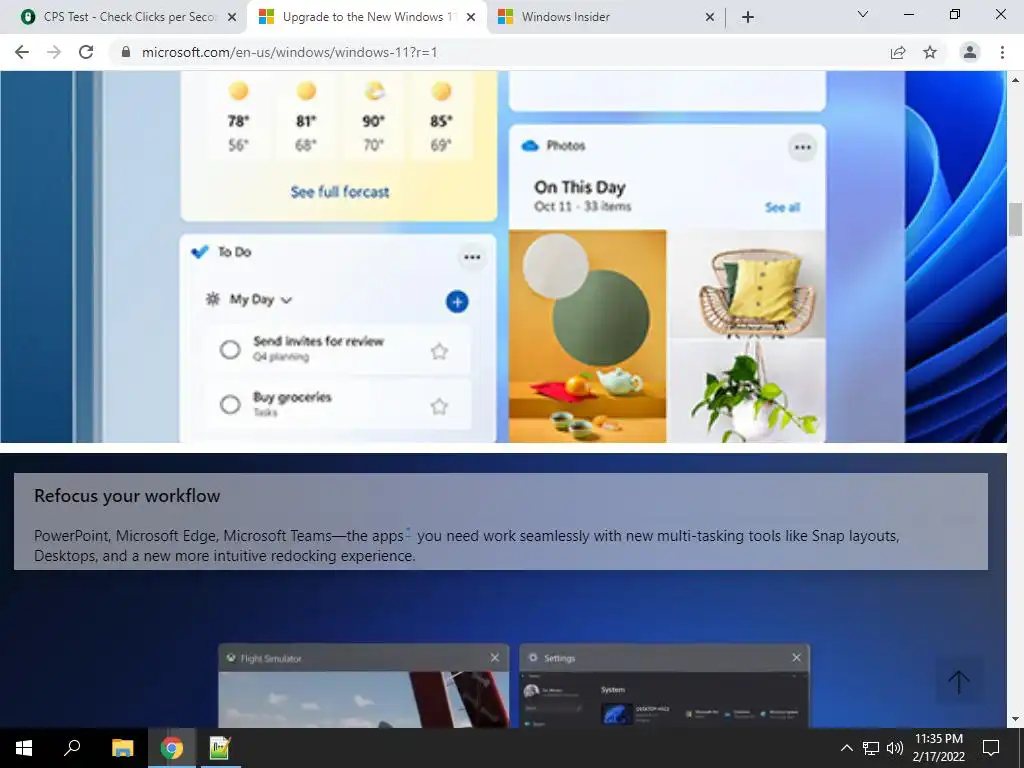Click the 90° partly cloudy forecast day
The image size is (1024, 768).
[x=374, y=116]
